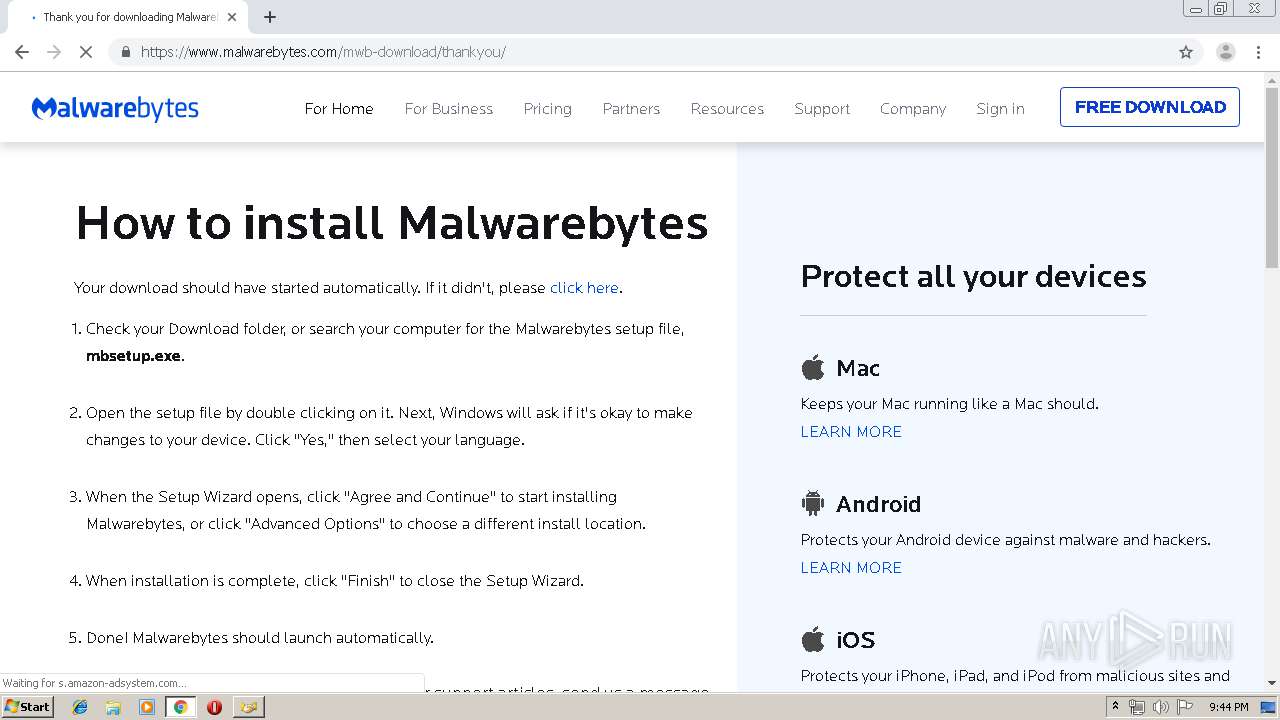Image resolution: width=1280 pixels, height=720 pixels.
Task: Bookmark this page with the star icon
Action: (1186, 52)
